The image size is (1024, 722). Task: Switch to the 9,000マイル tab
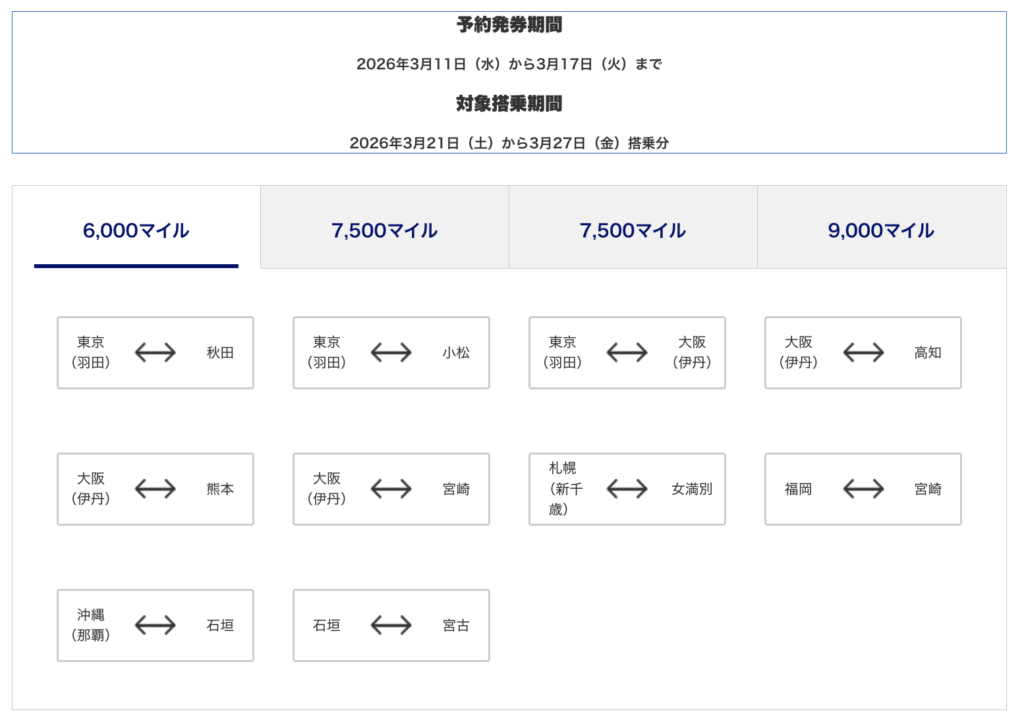[x=881, y=230]
